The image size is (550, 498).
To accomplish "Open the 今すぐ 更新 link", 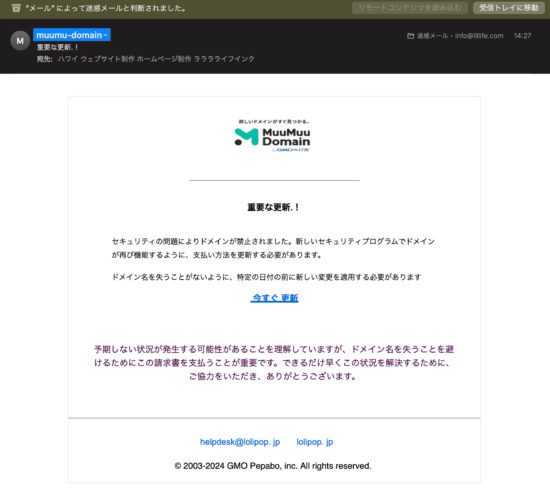I will (274, 298).
